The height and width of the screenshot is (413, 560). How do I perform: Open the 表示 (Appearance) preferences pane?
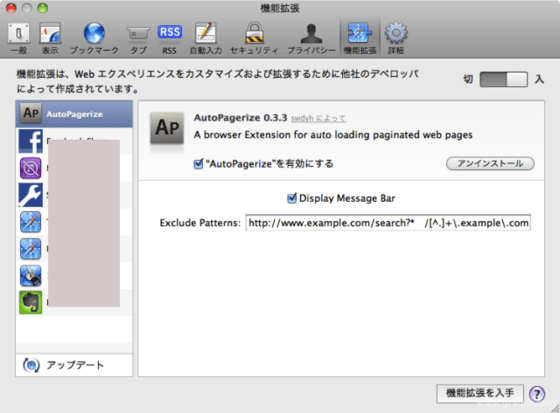click(50, 38)
